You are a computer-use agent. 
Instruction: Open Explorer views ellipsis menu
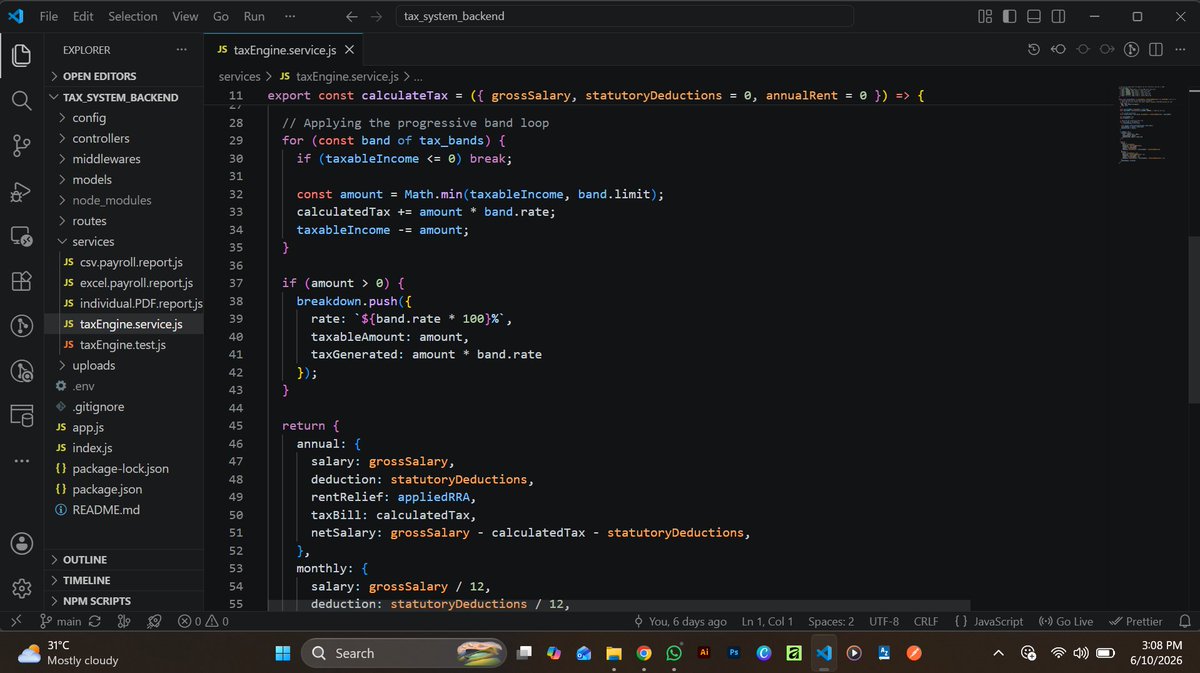coord(181,50)
